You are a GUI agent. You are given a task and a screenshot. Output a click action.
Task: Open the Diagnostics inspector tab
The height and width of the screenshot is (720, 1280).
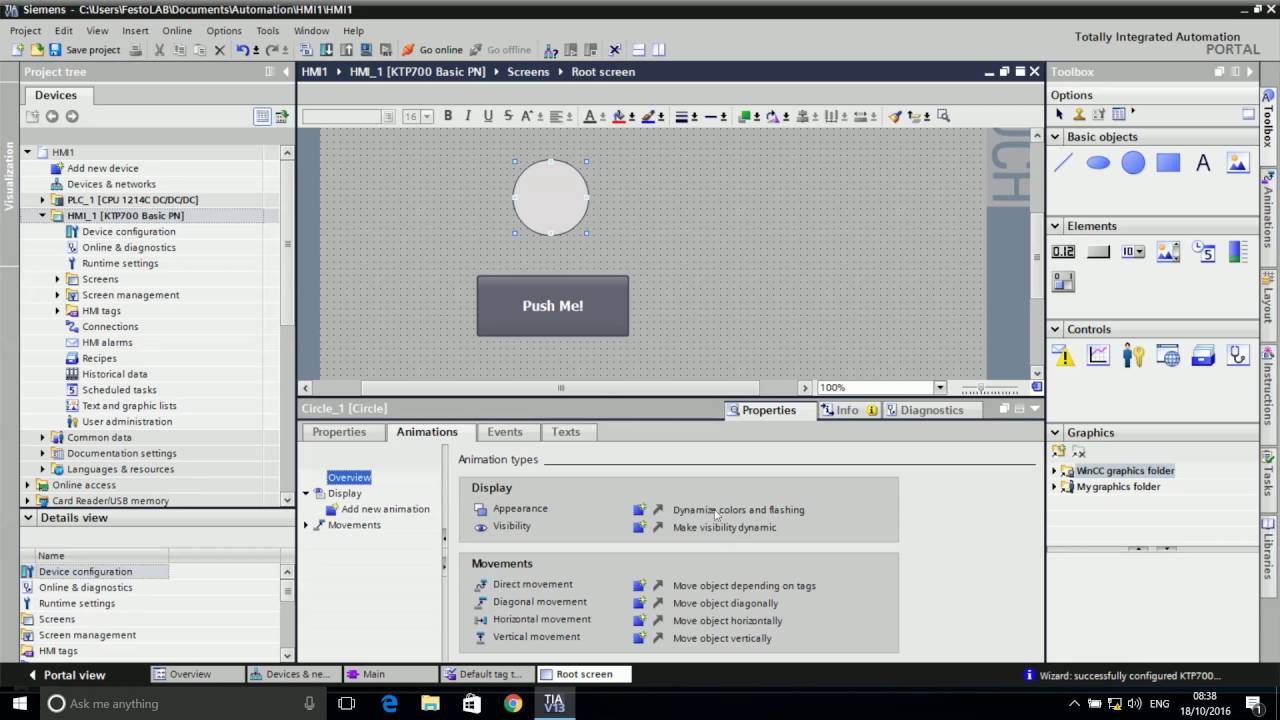click(x=931, y=410)
